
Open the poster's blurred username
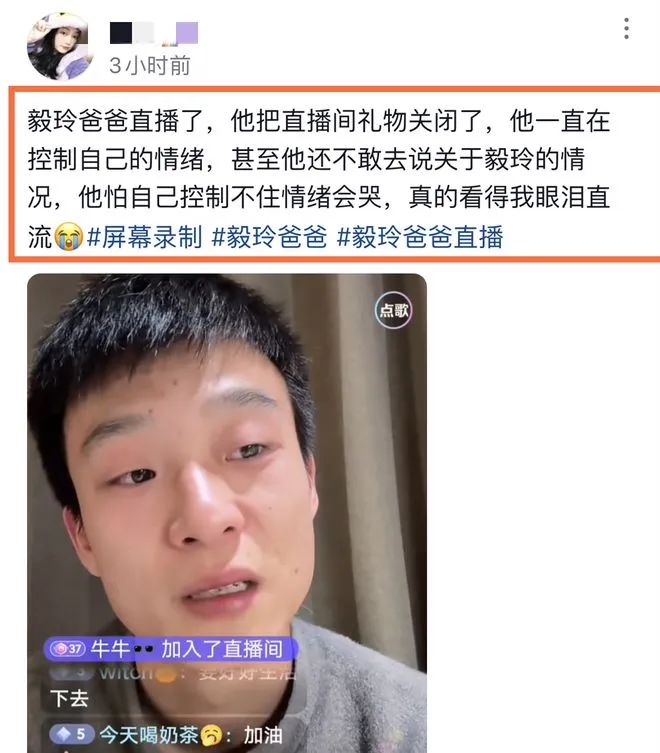point(154,33)
